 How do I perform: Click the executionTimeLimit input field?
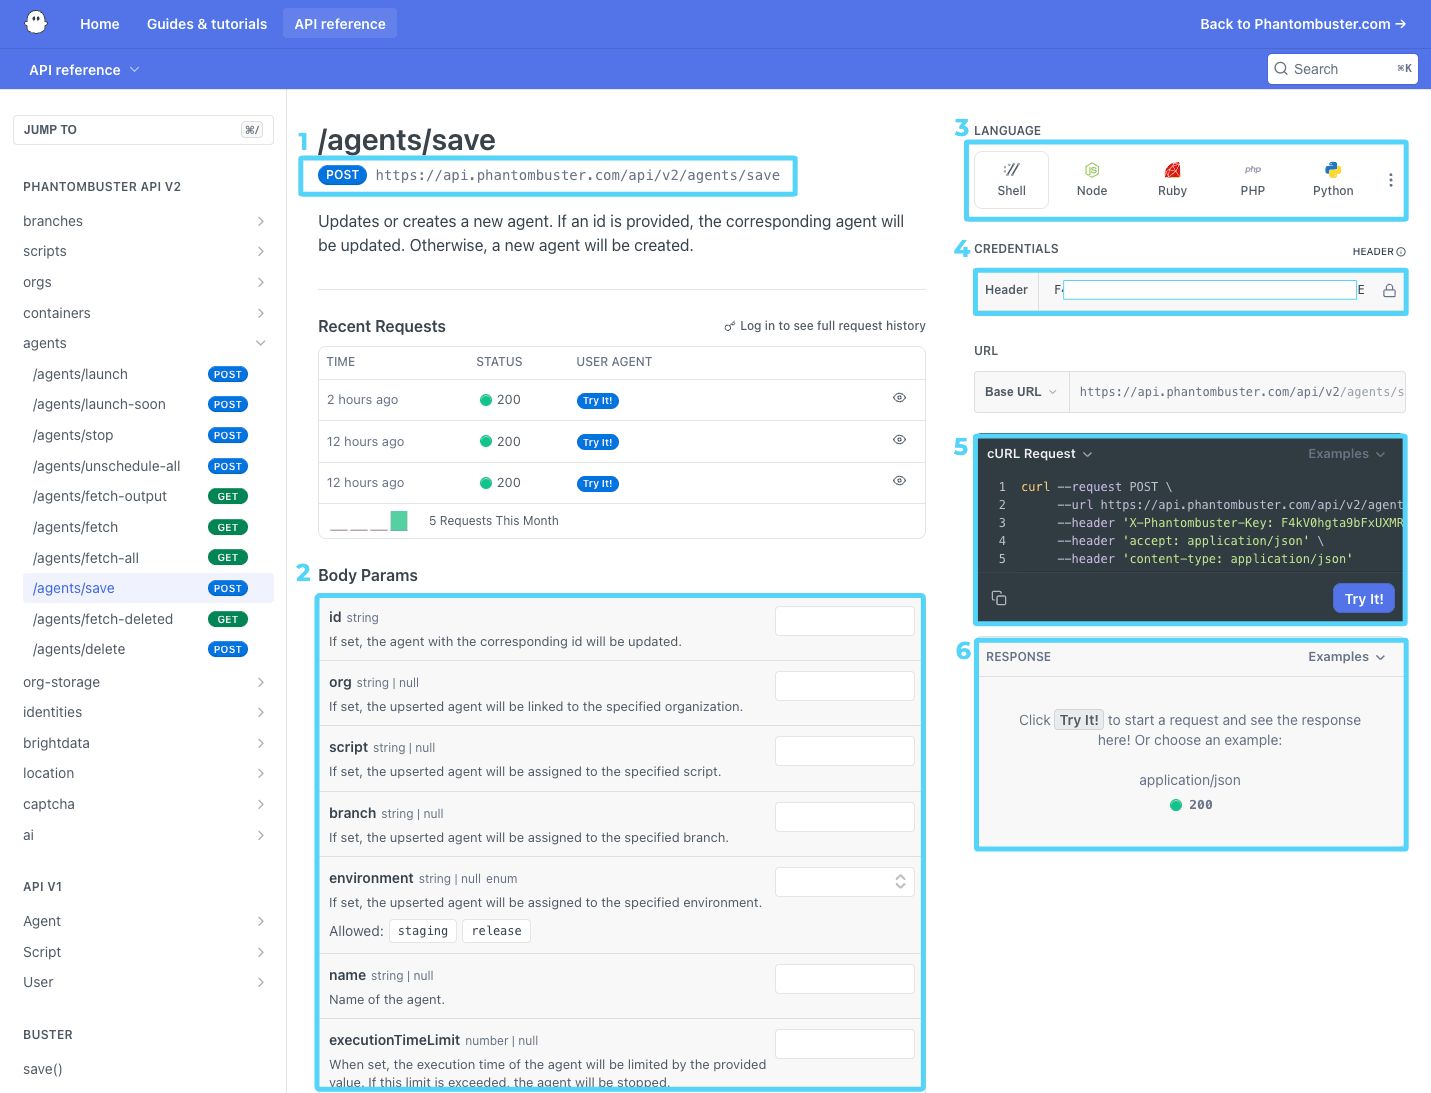tap(844, 1044)
